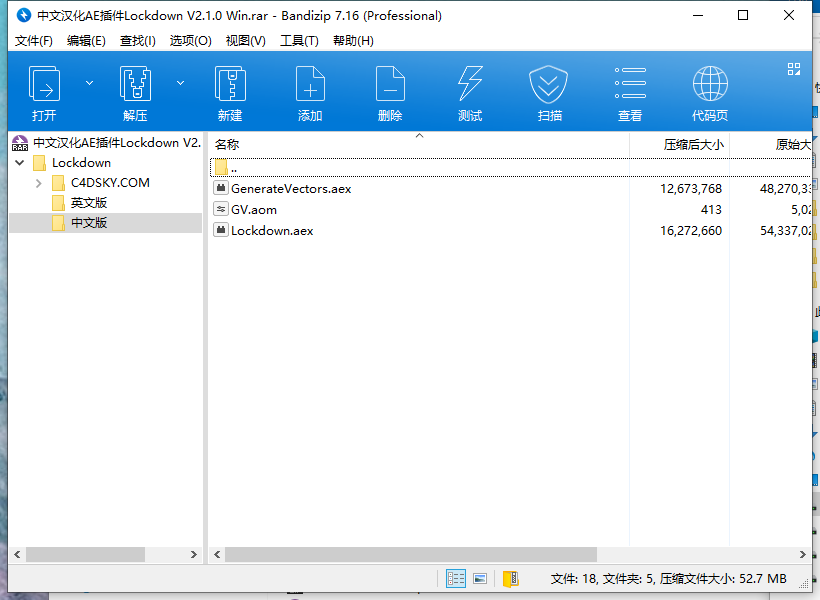820x600 pixels.
Task: Select the Lockdown.aex file name
Action: (272, 231)
